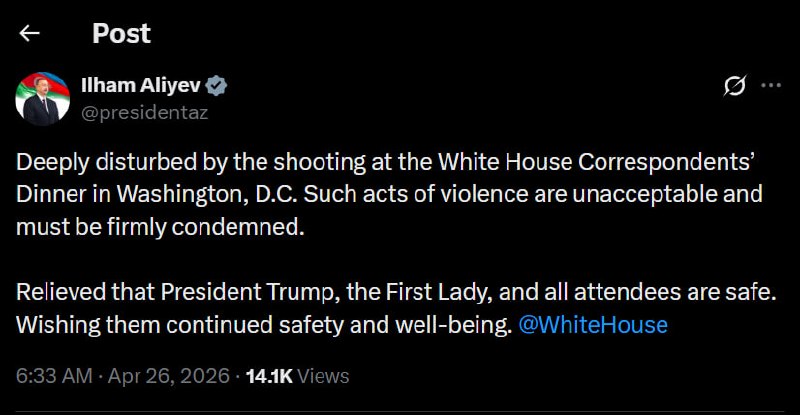This screenshot has width=800, height=415.
Task: Click the @presidentaz handle
Action: click(144, 111)
